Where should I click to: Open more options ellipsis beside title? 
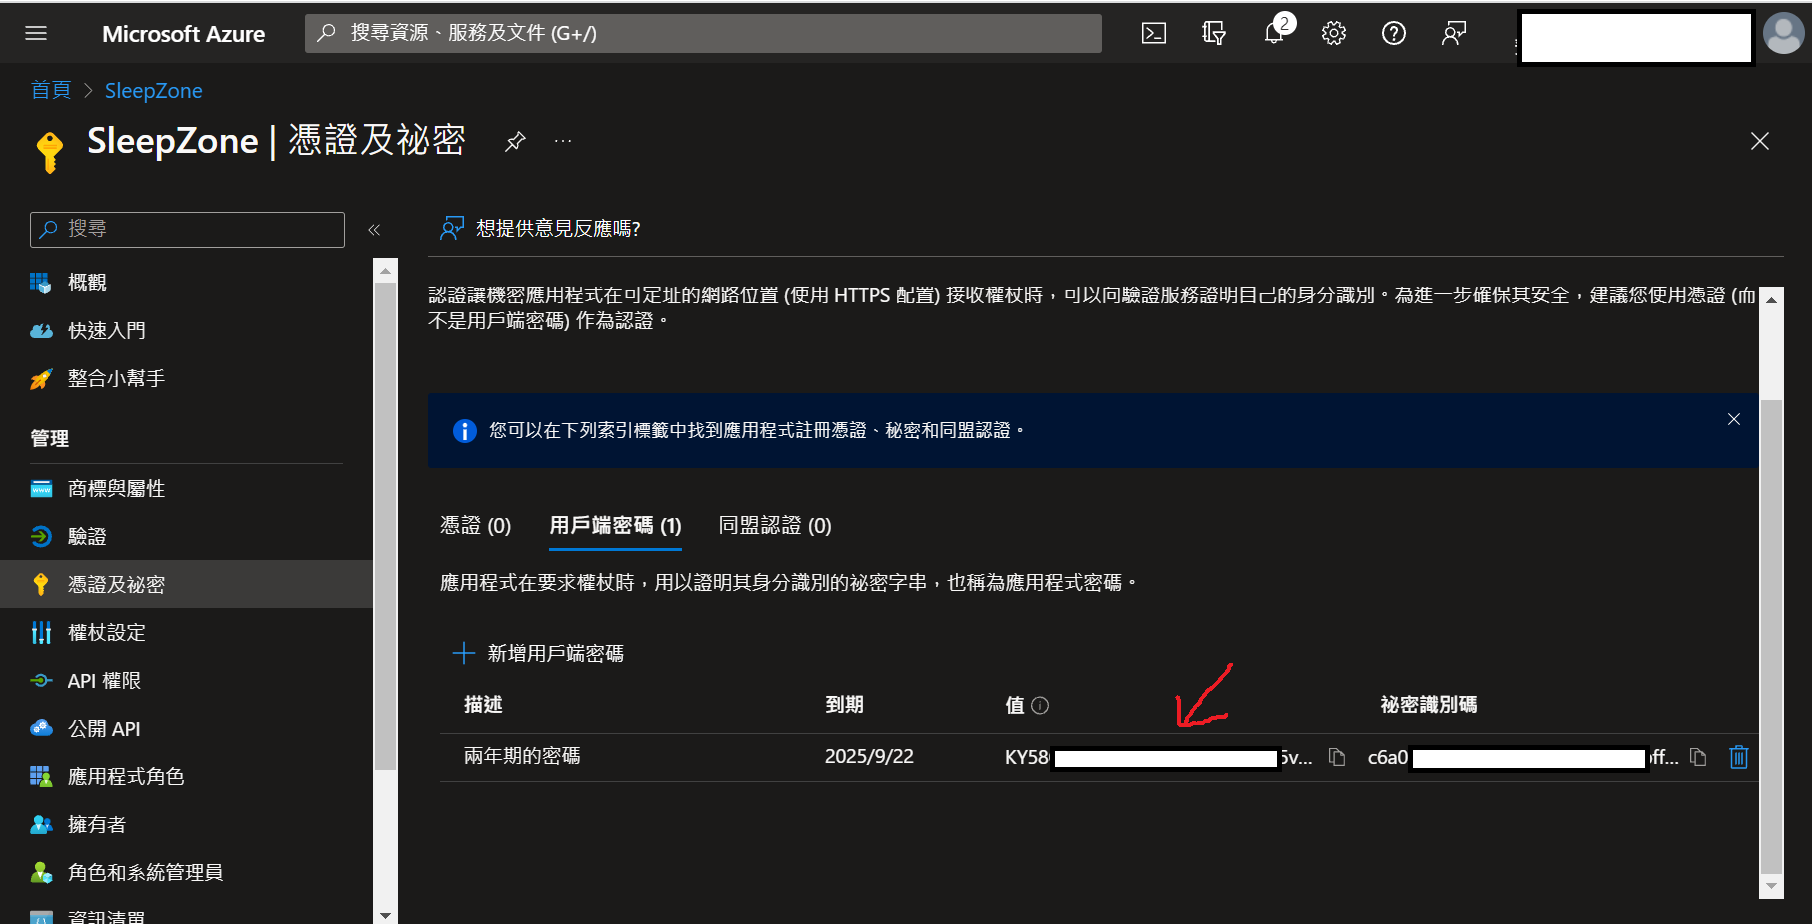pos(563,141)
